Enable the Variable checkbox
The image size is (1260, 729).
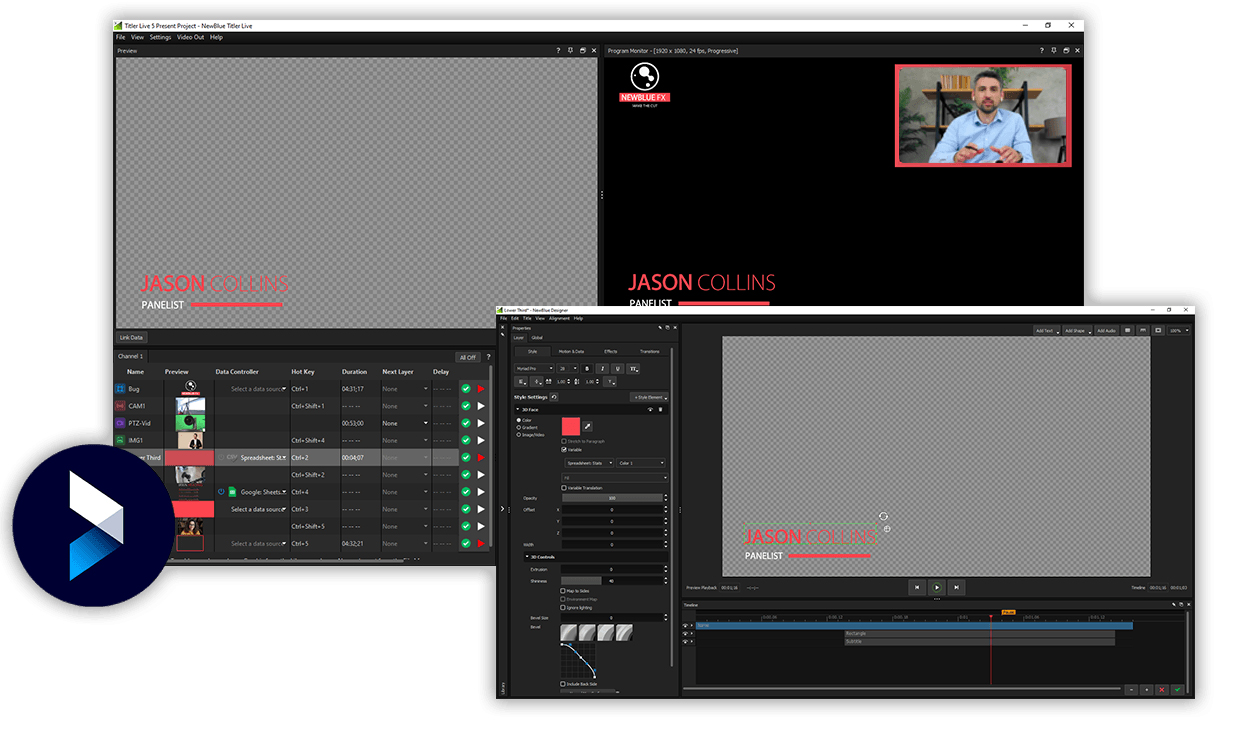[x=564, y=450]
